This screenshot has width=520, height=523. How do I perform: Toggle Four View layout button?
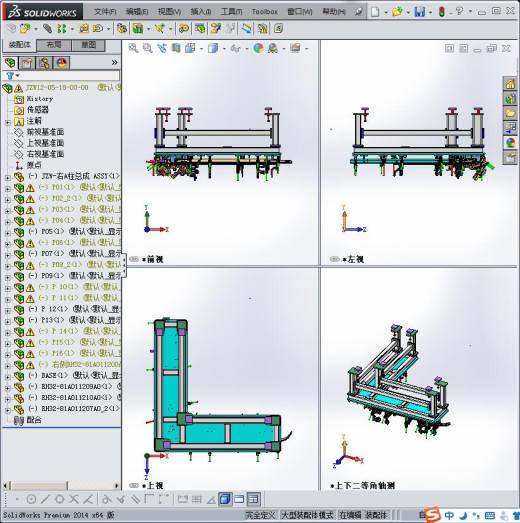(x=253, y=499)
